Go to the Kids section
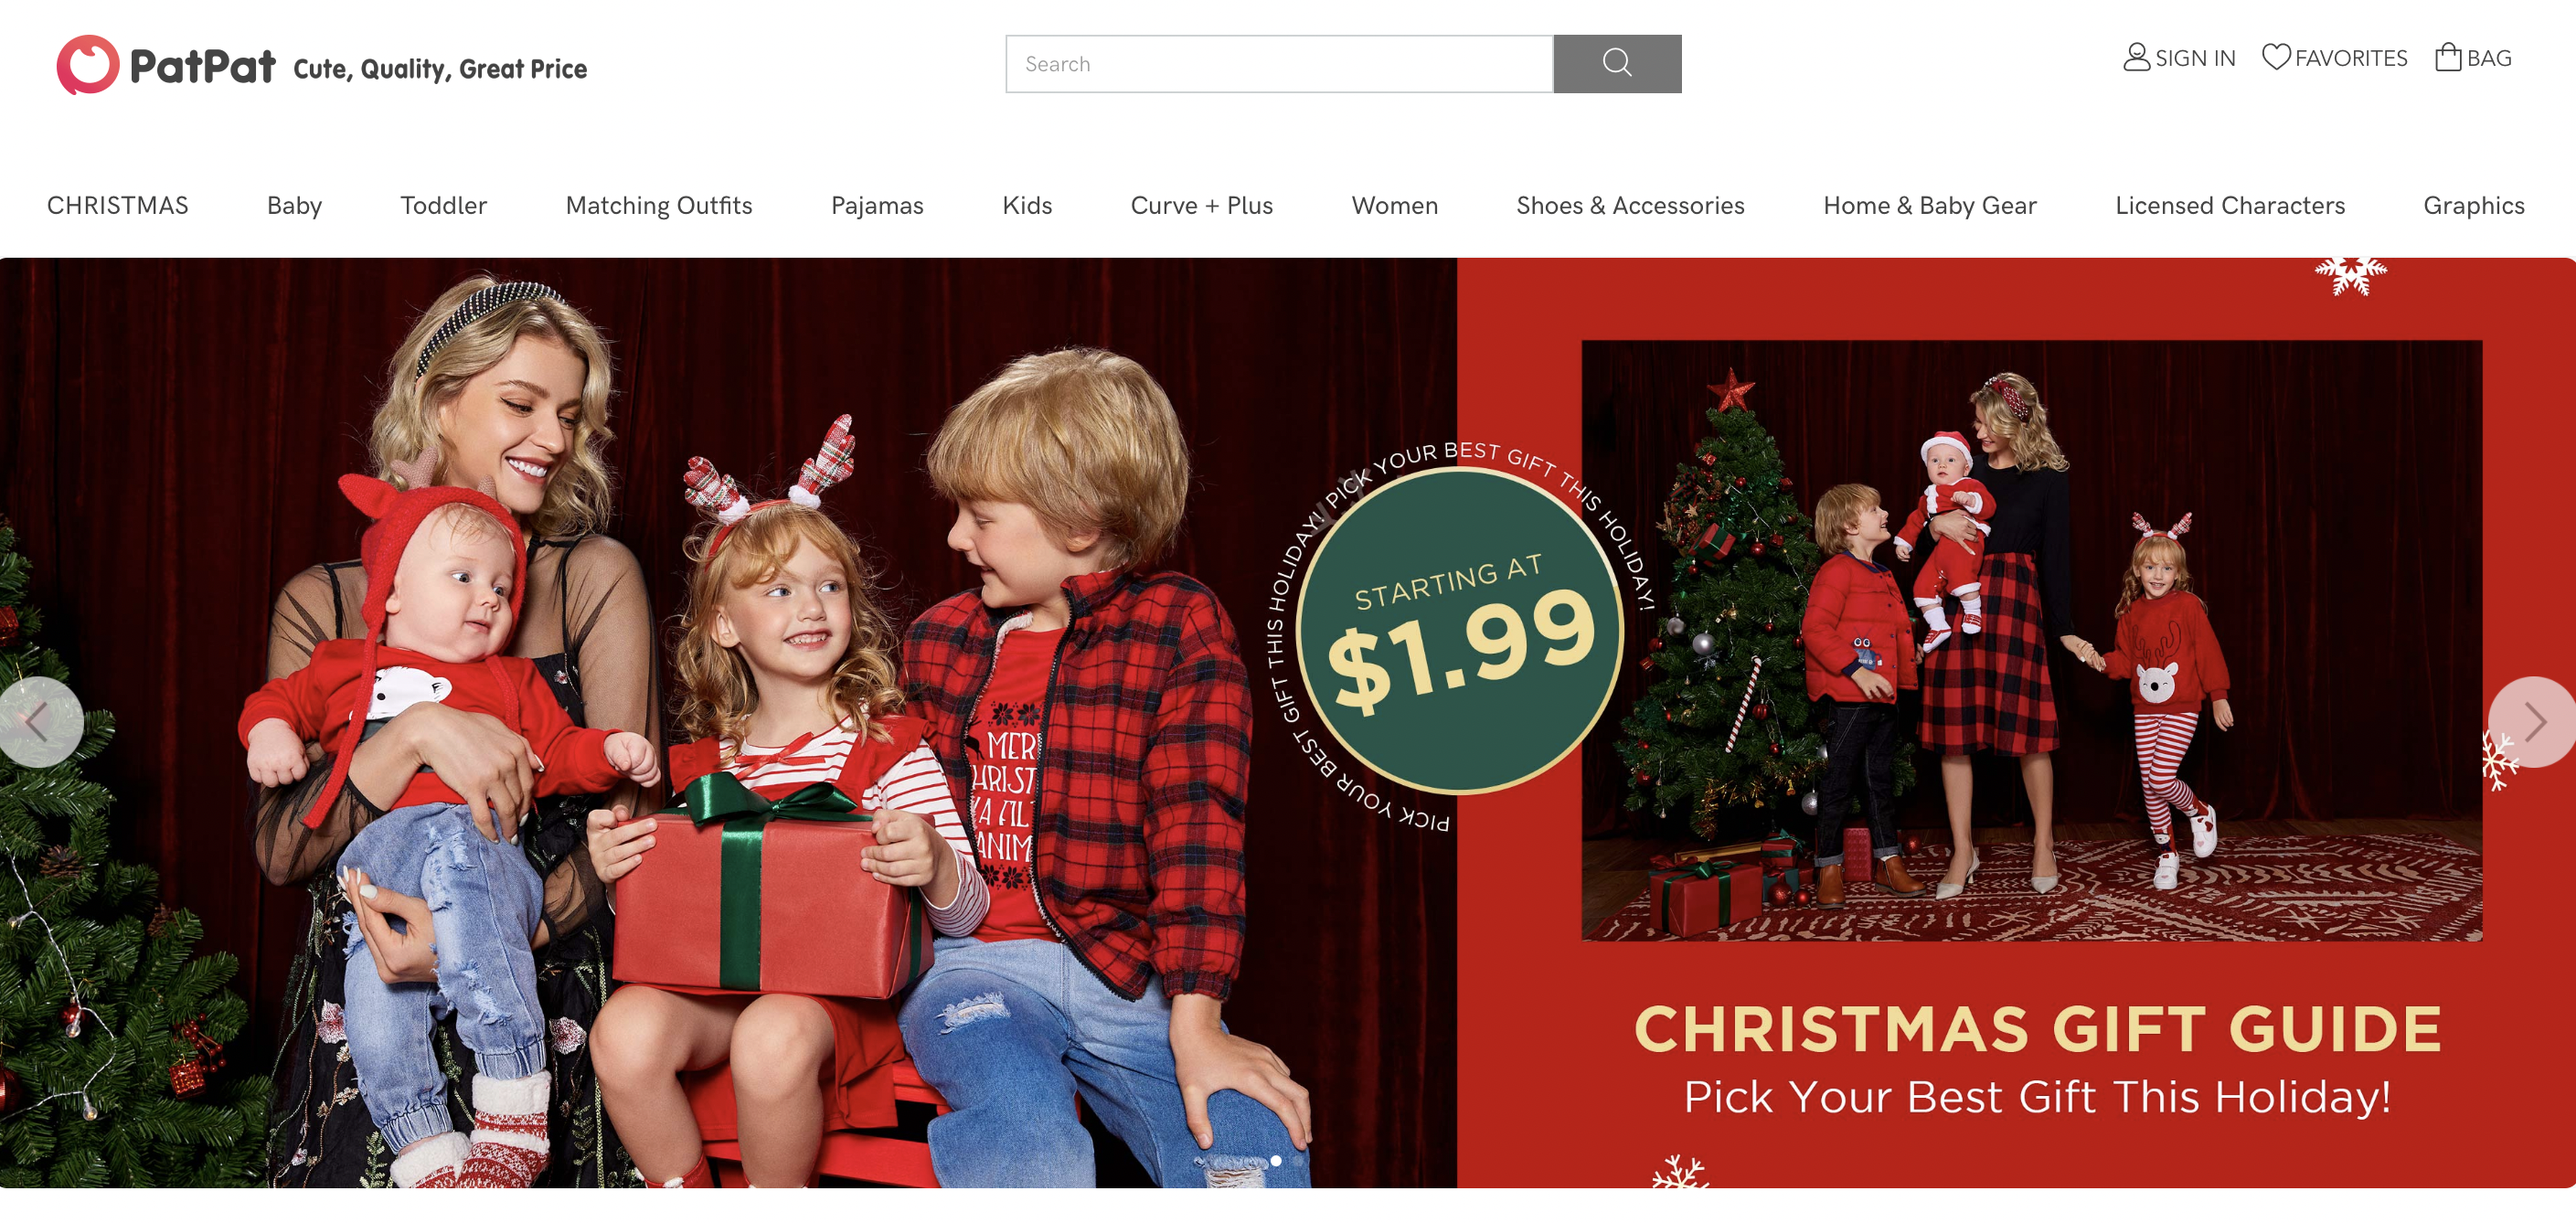The height and width of the screenshot is (1223, 2576). (1027, 205)
